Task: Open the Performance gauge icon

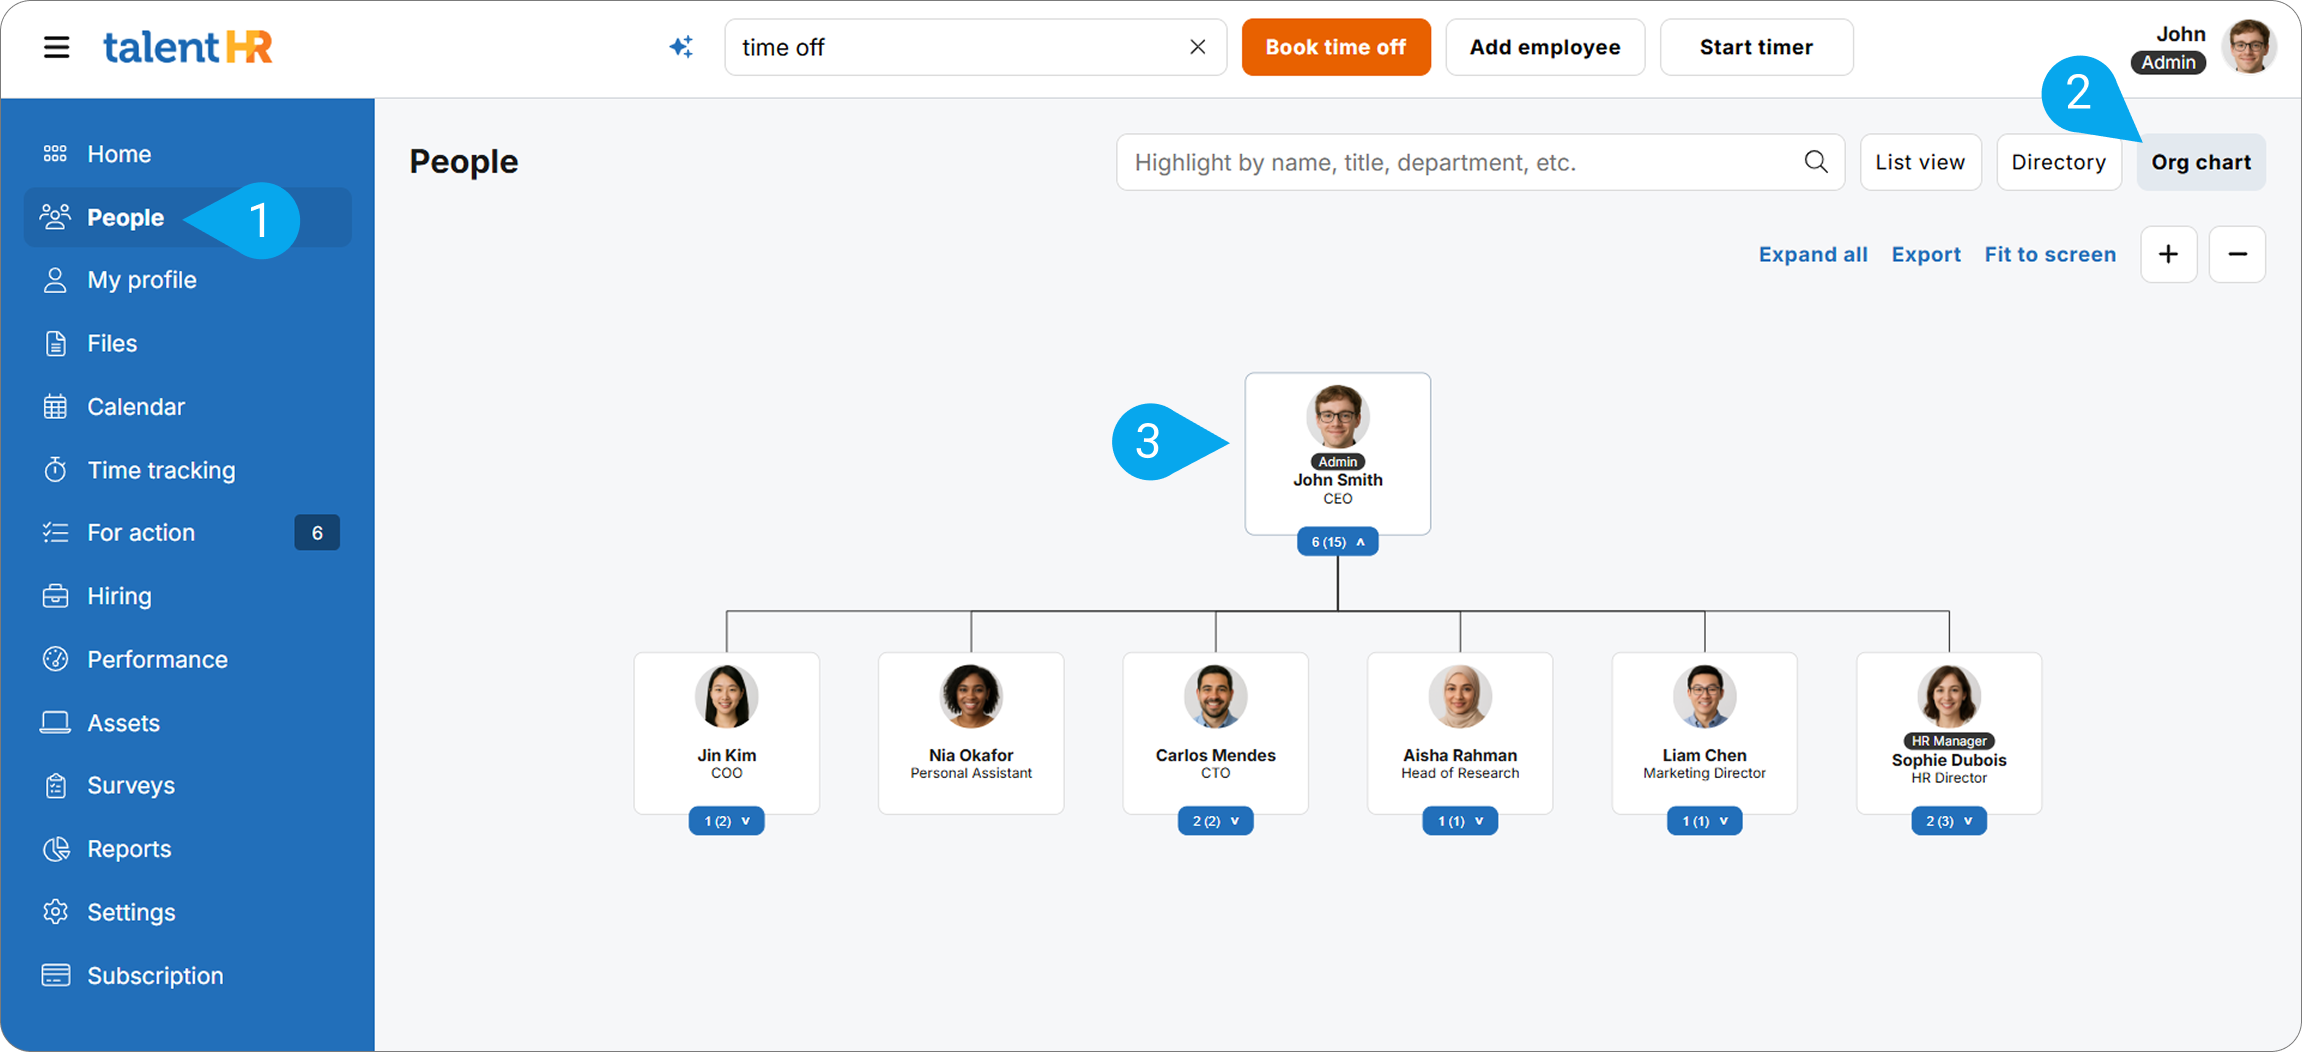Action: pyautogui.click(x=56, y=658)
